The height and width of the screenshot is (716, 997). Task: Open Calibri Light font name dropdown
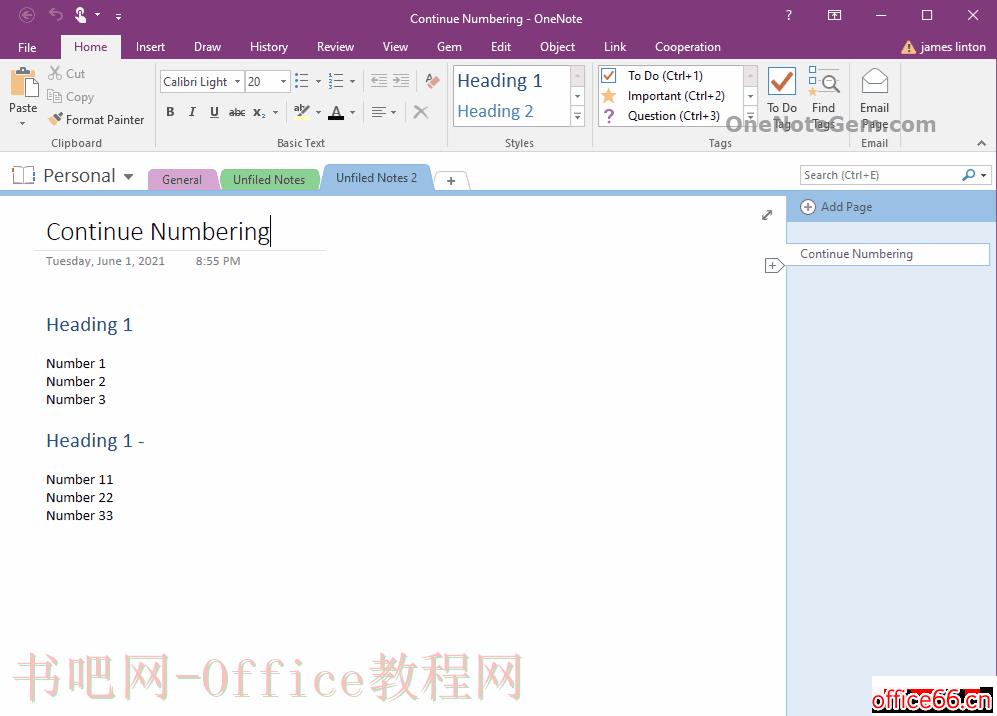coord(237,81)
